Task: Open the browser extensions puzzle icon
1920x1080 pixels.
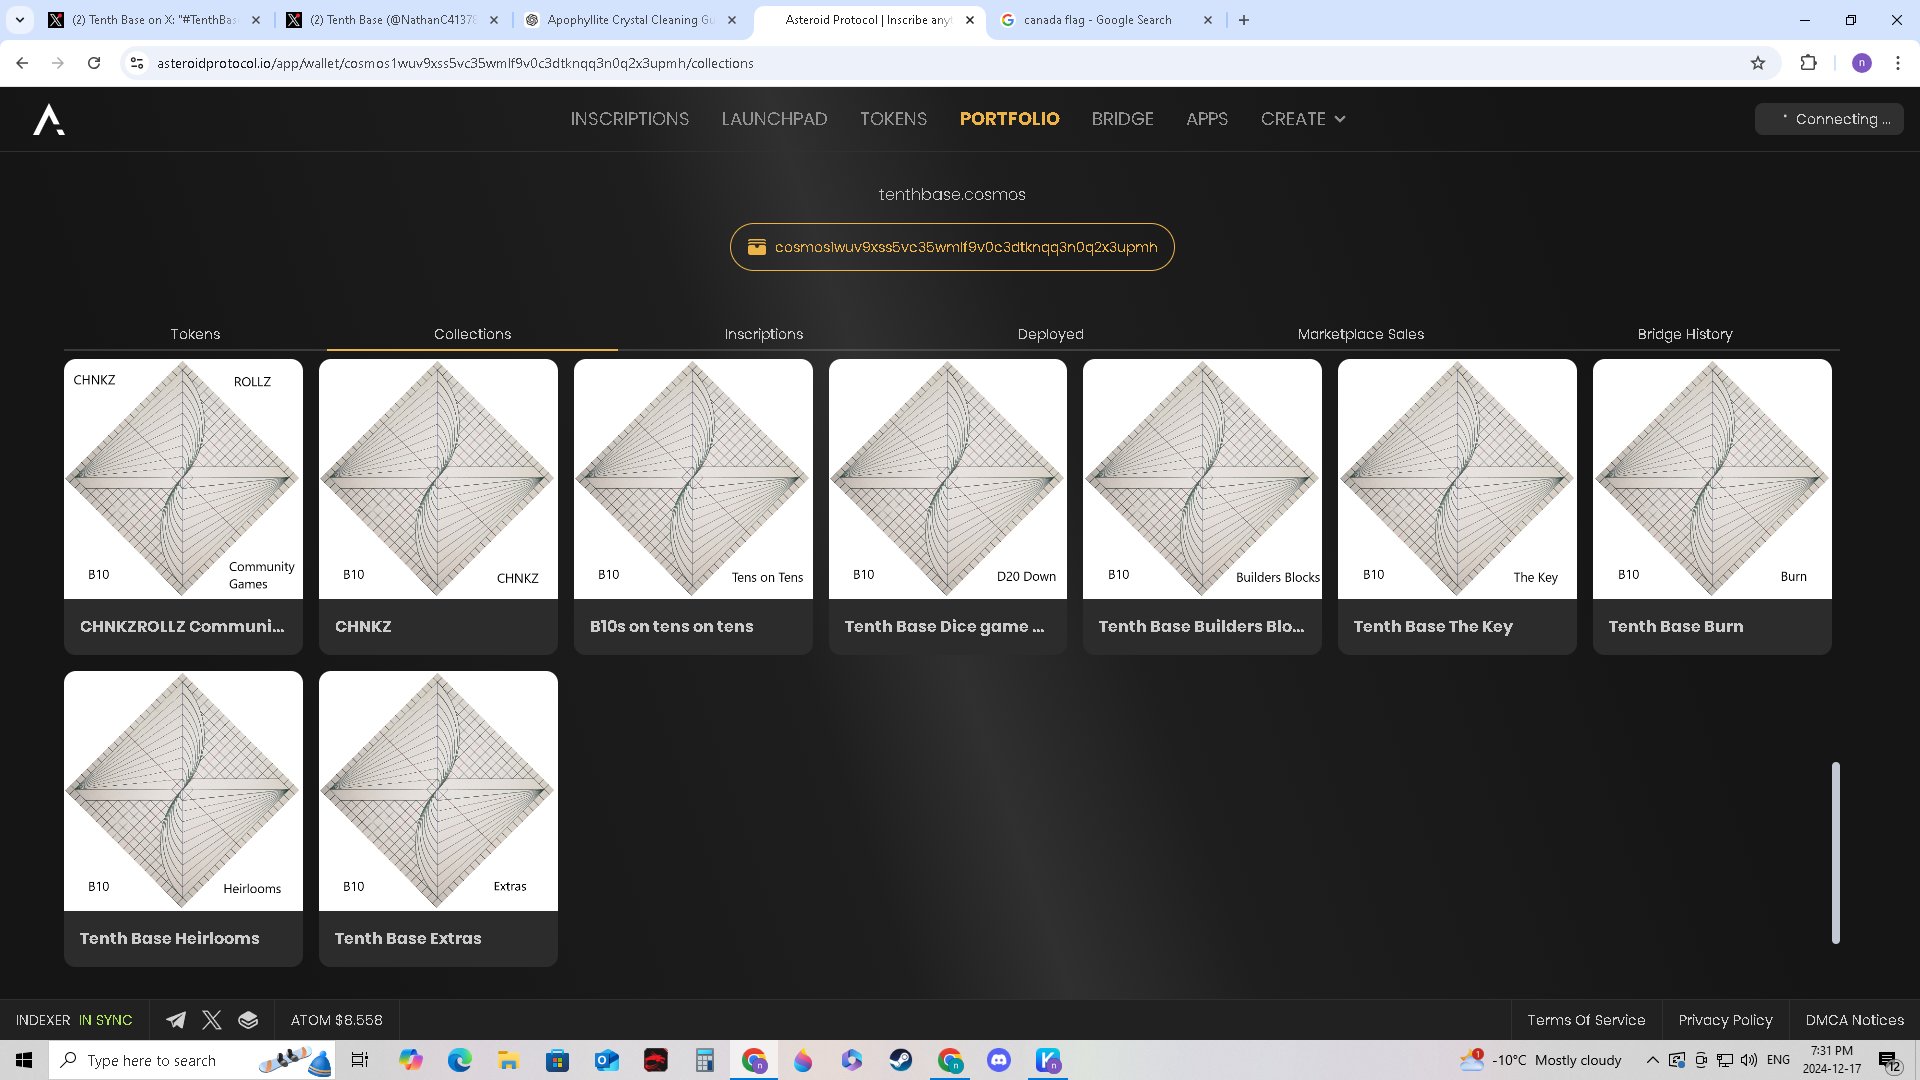Action: click(x=1808, y=63)
